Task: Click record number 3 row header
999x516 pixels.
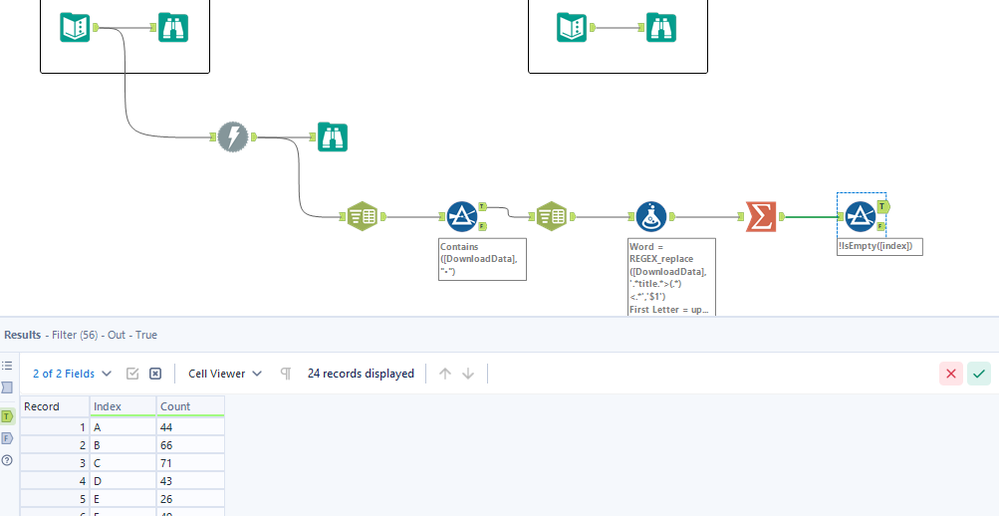Action: pyautogui.click(x=55, y=462)
